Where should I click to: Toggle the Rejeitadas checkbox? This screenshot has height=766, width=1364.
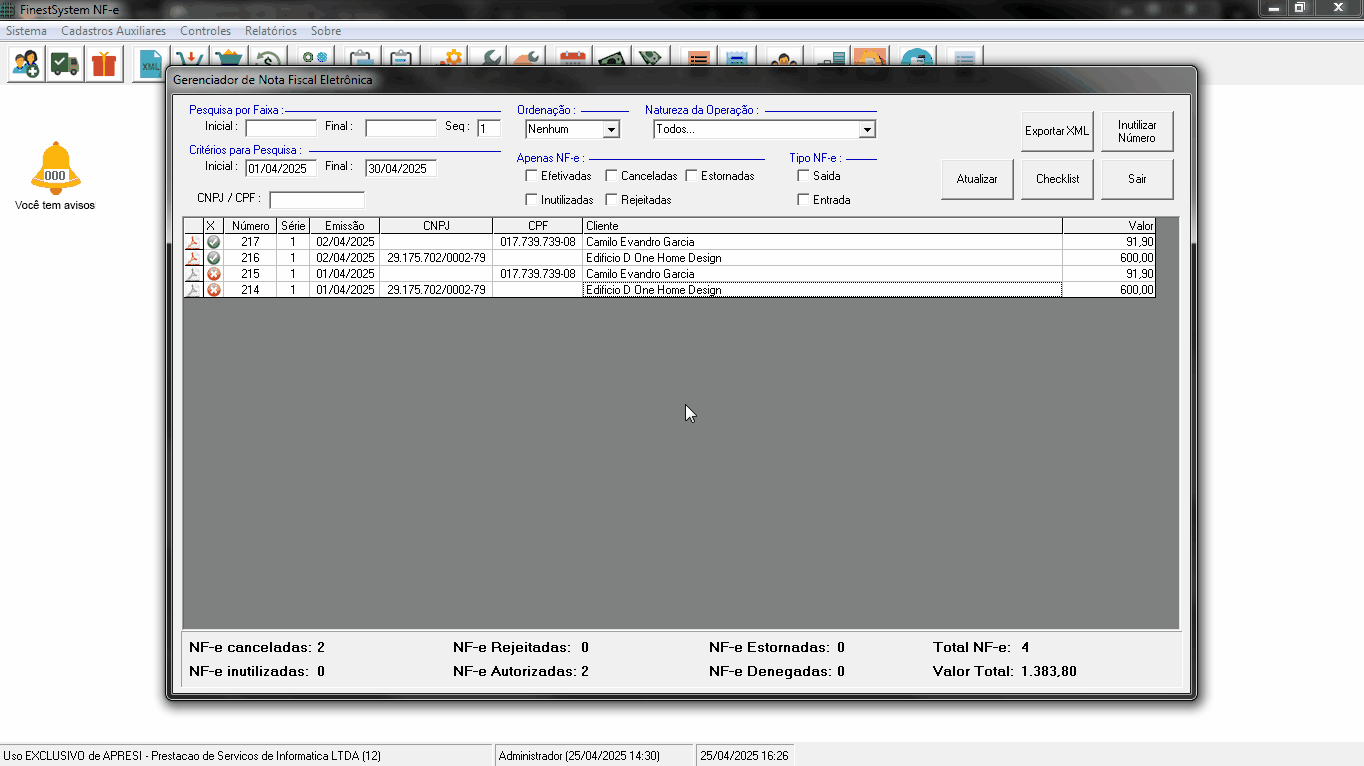point(612,200)
